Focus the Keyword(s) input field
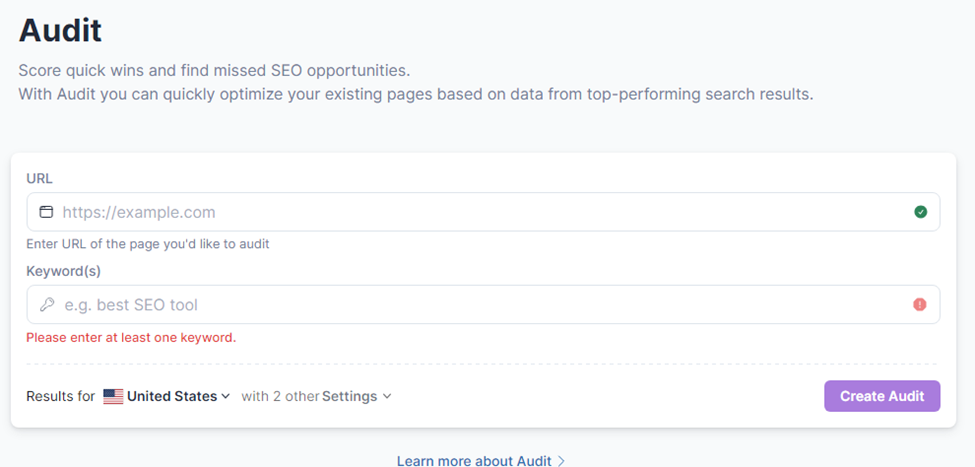The width and height of the screenshot is (975, 467). 480,305
